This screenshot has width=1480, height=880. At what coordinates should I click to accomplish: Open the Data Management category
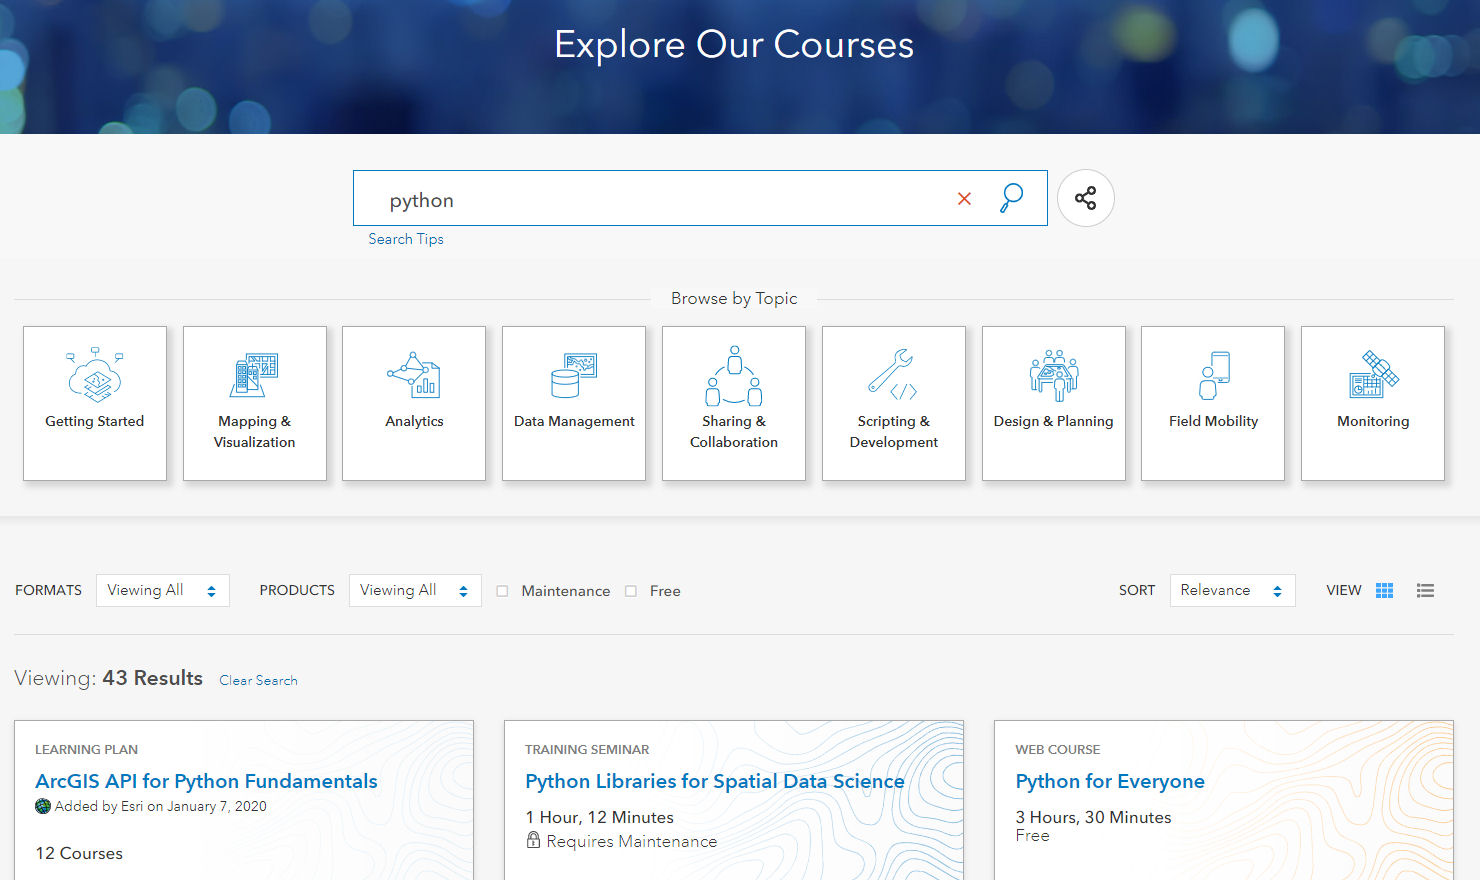pos(573,403)
